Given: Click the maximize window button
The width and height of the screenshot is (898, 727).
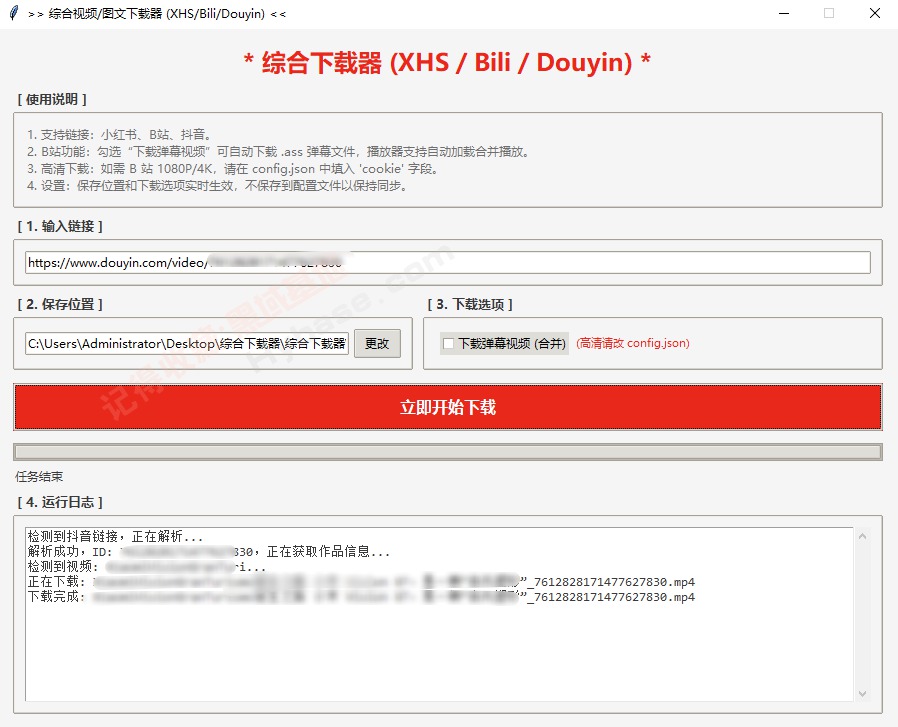Looking at the screenshot, I should pyautogui.click(x=828, y=13).
